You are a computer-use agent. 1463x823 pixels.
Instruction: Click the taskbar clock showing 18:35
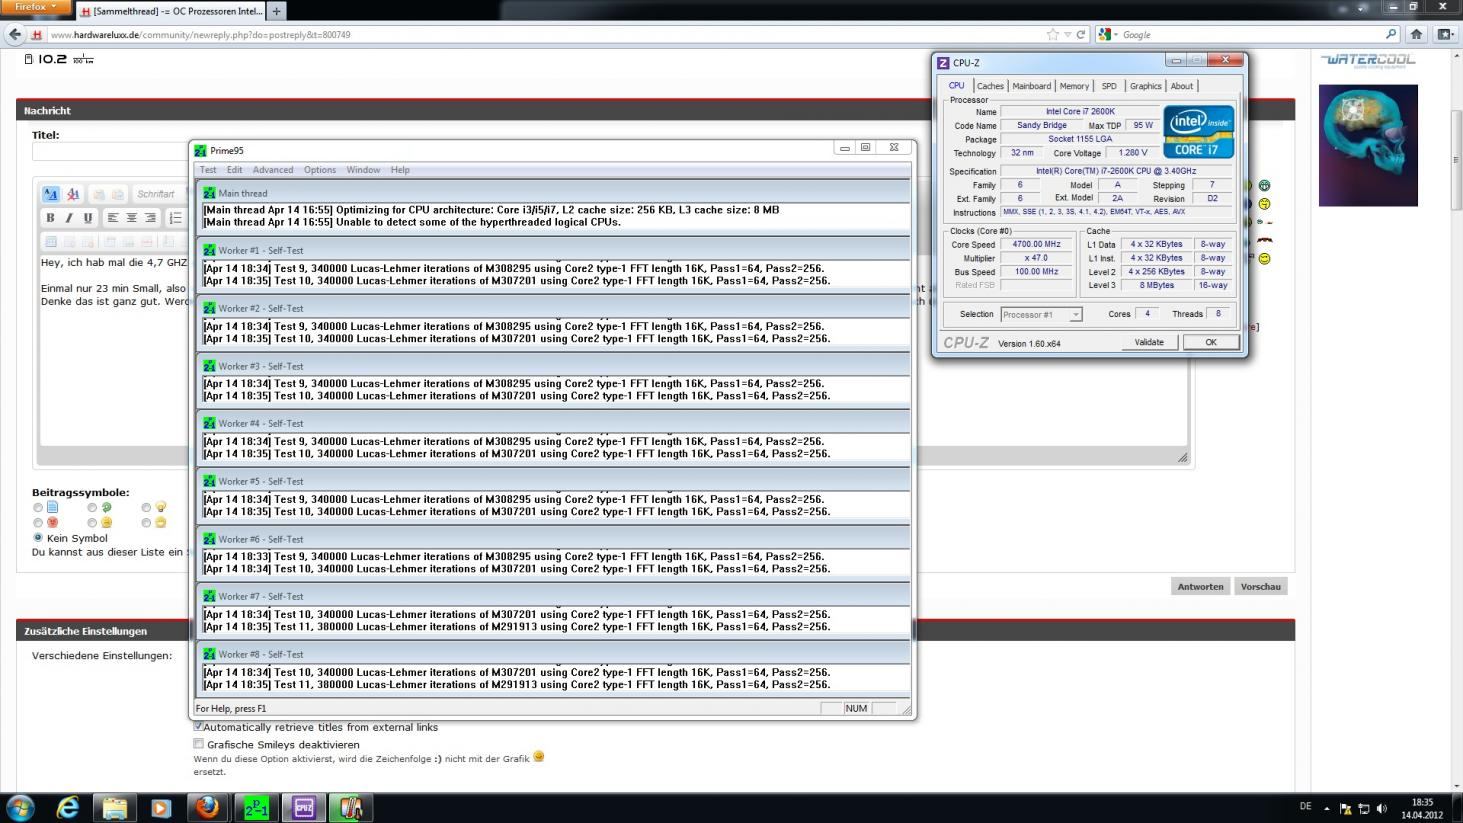coord(1422,808)
